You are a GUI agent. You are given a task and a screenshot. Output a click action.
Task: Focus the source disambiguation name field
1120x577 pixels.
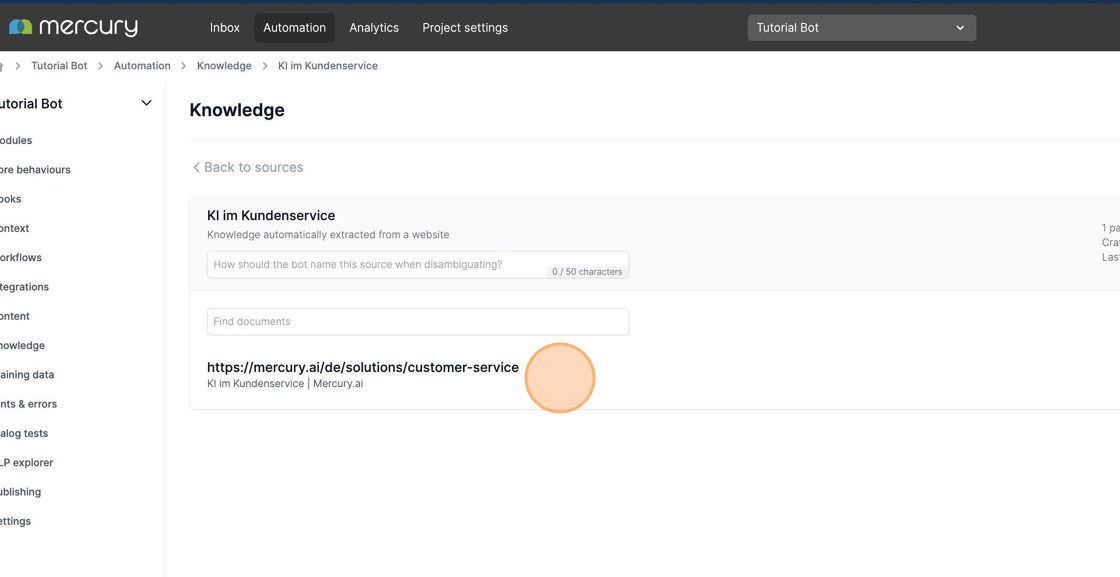tap(418, 264)
